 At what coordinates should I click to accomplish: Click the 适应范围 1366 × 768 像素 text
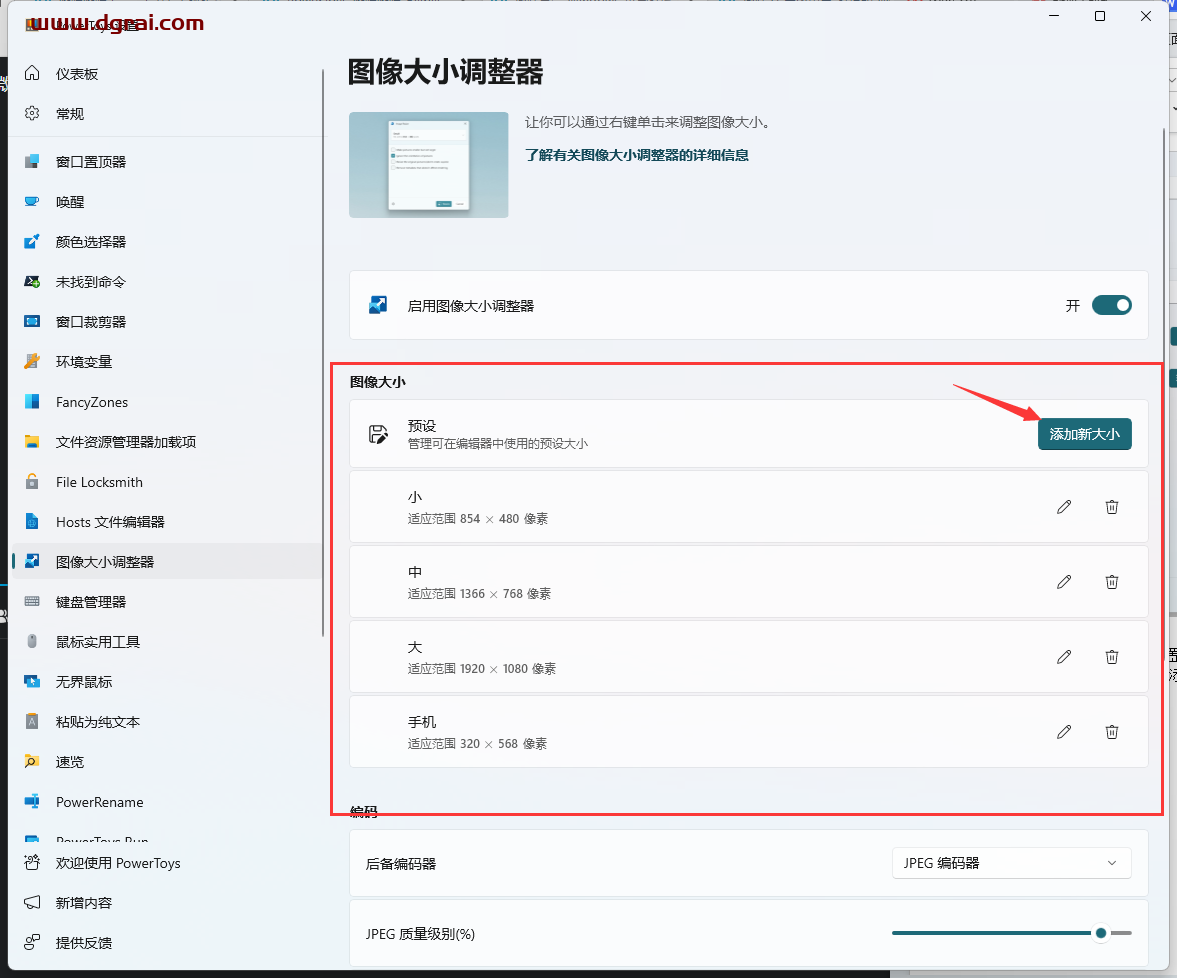tap(480, 594)
